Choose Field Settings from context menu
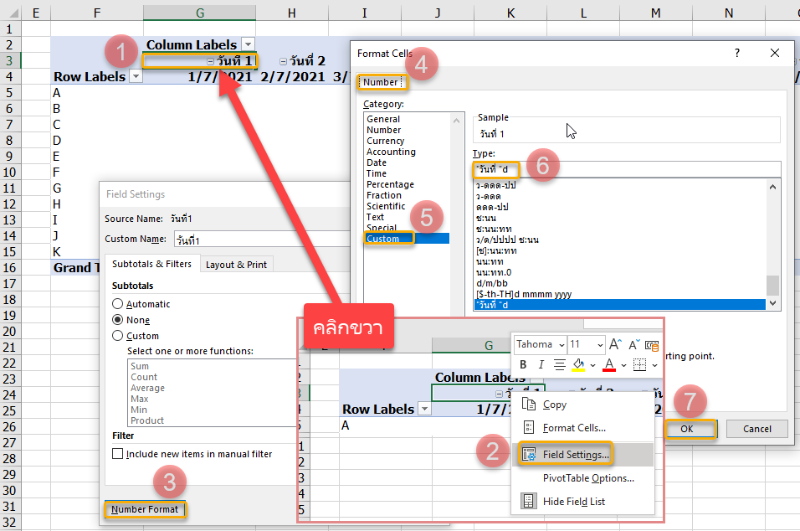 click(x=576, y=453)
